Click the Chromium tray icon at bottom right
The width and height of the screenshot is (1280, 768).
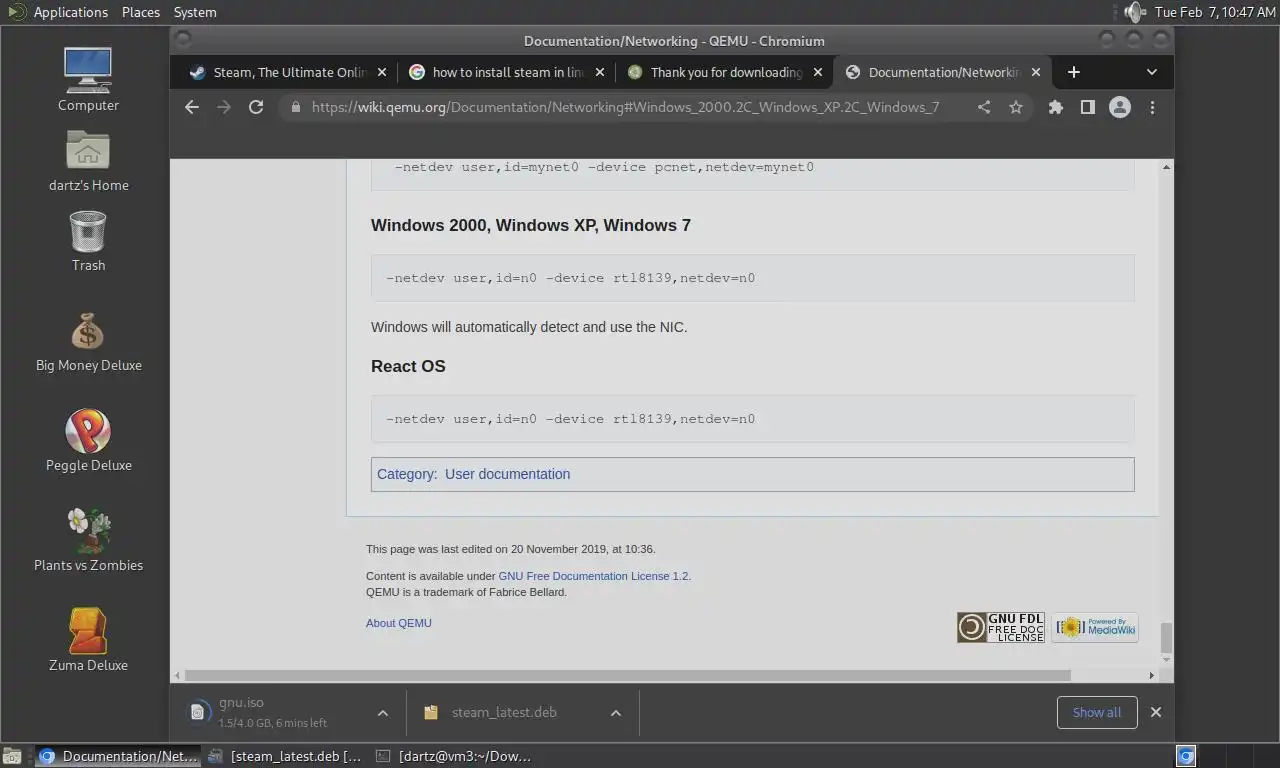point(1186,756)
